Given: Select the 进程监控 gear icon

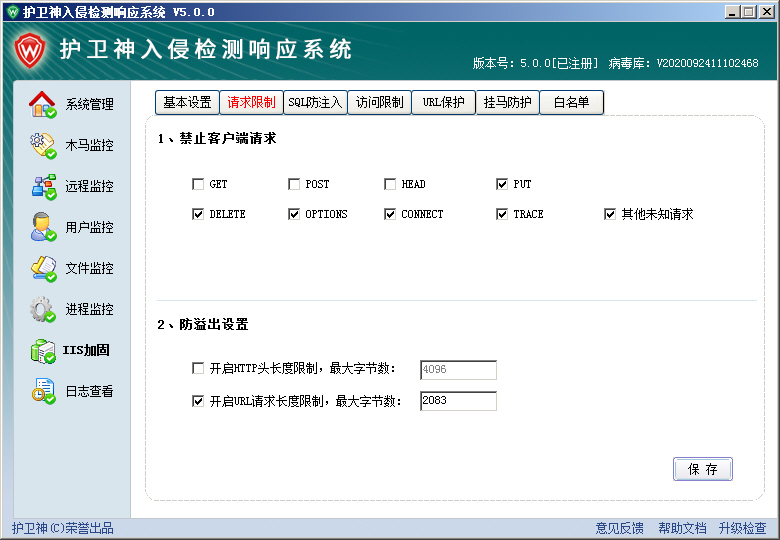Looking at the screenshot, I should [42, 309].
